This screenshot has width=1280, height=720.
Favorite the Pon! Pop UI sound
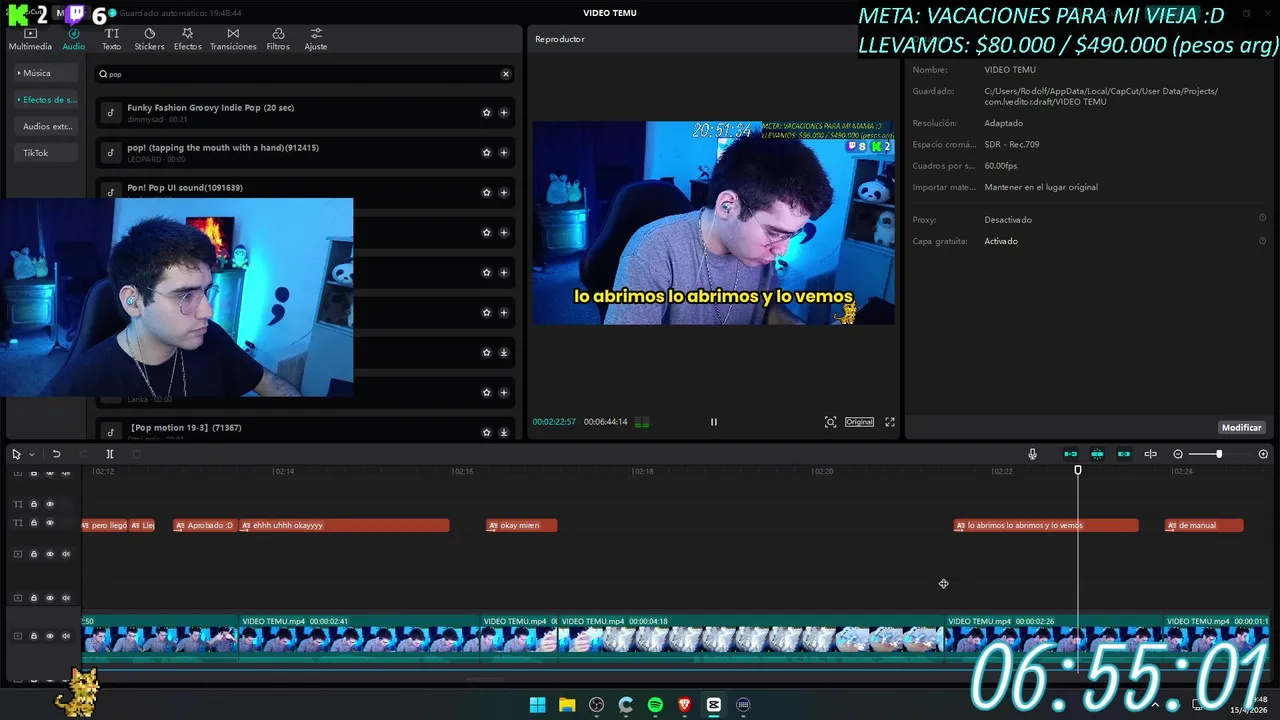point(486,193)
